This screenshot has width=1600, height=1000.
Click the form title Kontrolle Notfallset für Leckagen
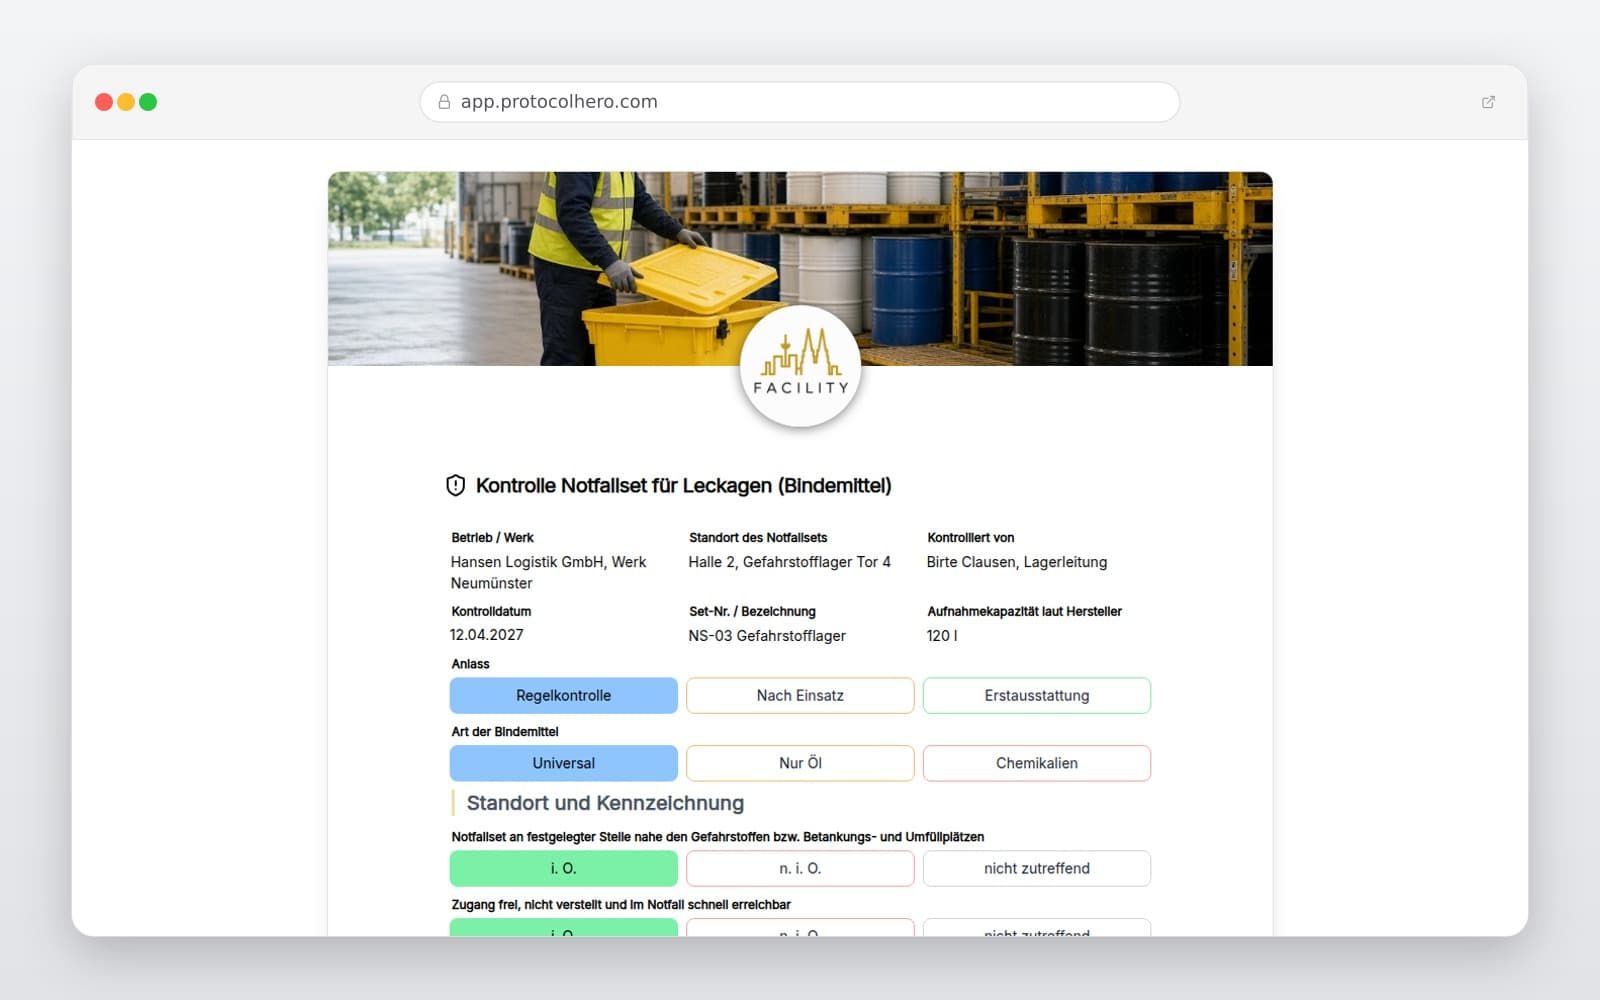tap(683, 486)
